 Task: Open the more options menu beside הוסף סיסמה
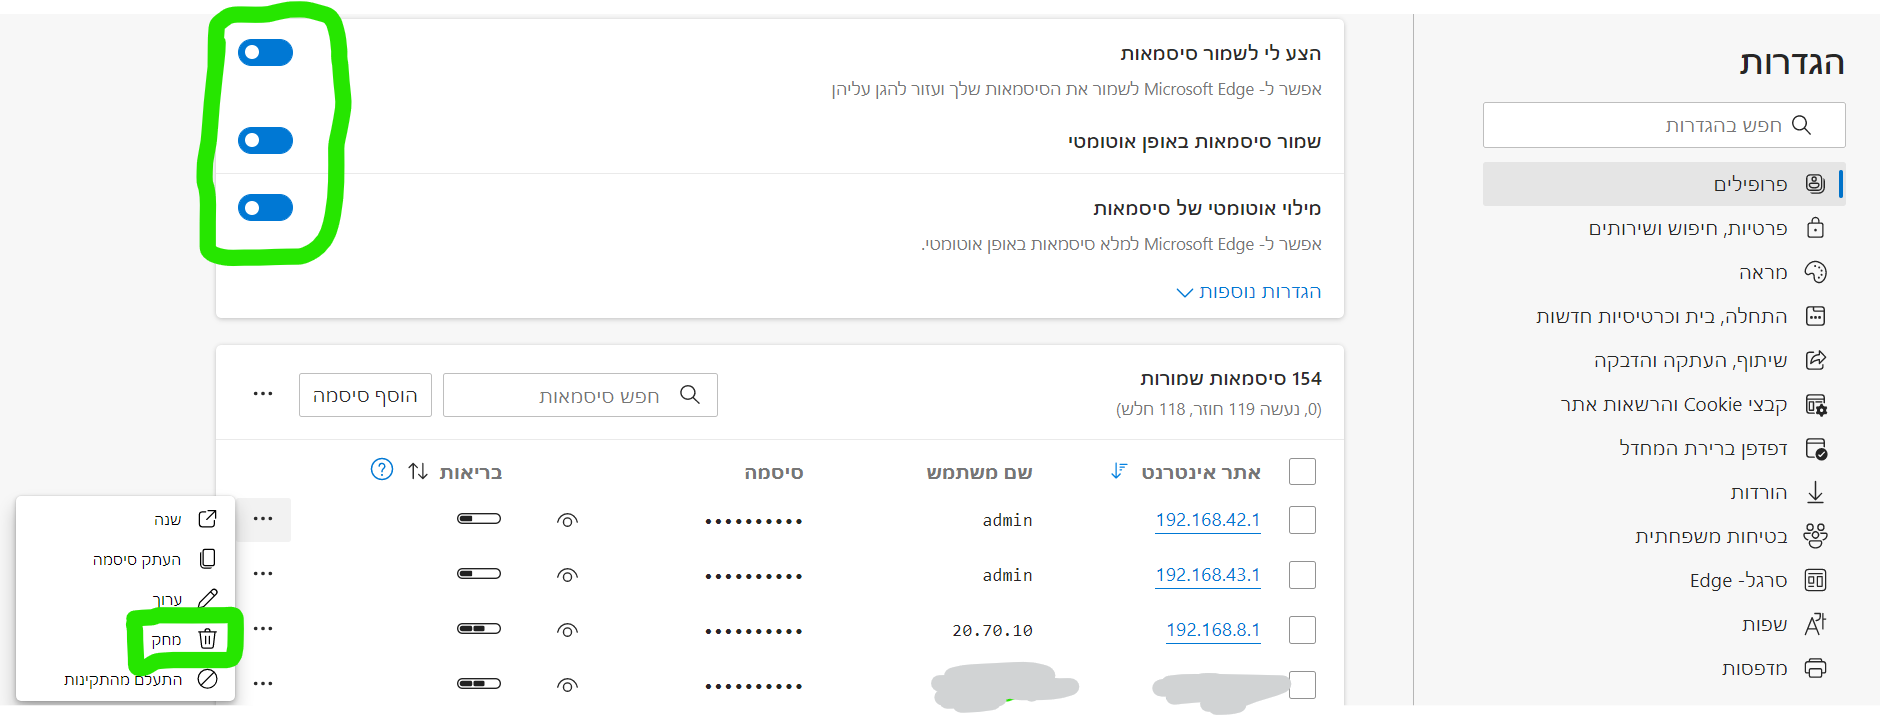263,394
